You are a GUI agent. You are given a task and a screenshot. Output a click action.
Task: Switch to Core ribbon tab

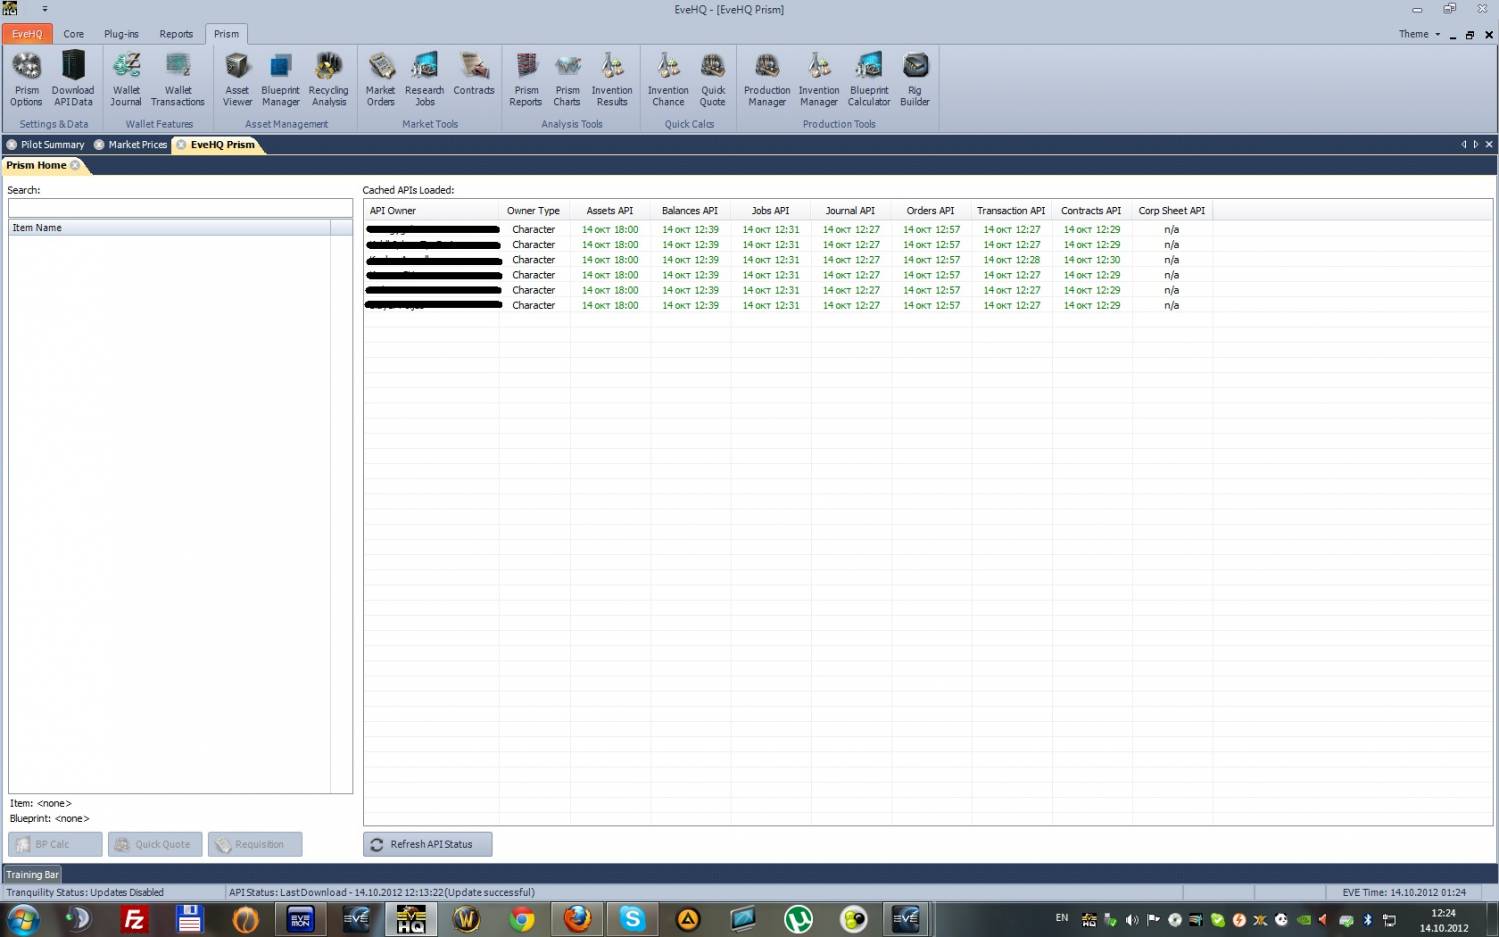(x=74, y=34)
